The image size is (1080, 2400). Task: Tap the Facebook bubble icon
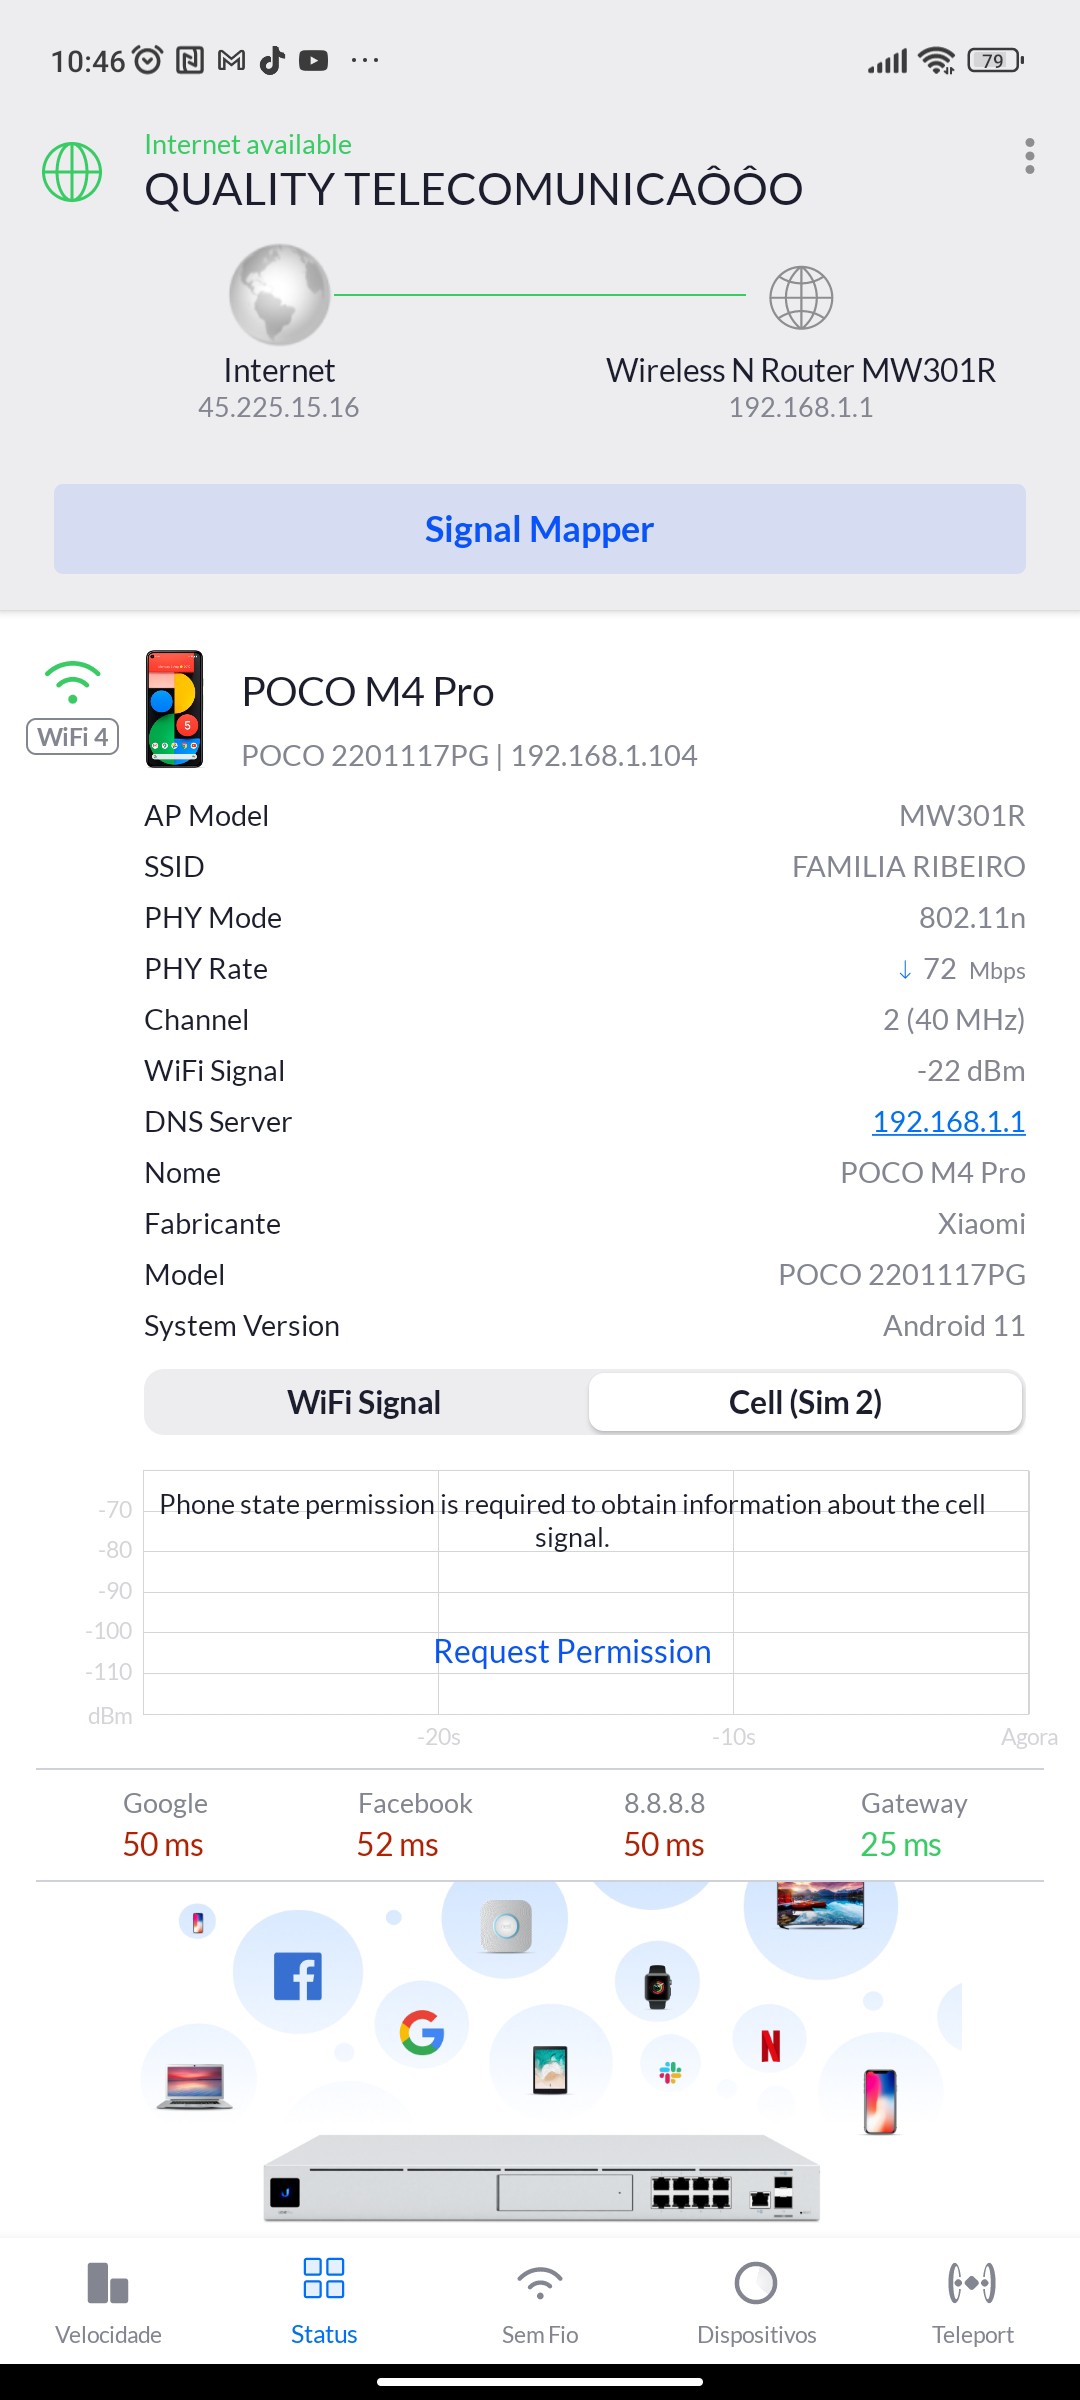tap(298, 1976)
